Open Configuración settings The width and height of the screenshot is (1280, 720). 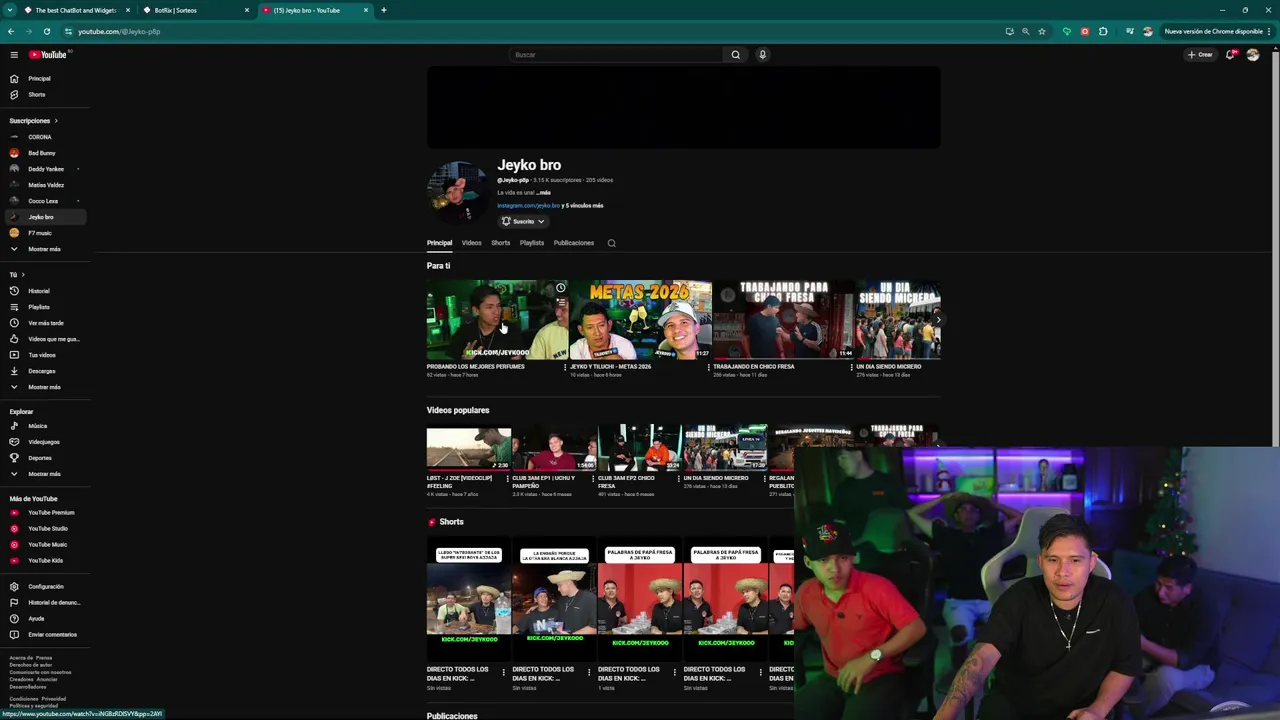[x=45, y=587]
